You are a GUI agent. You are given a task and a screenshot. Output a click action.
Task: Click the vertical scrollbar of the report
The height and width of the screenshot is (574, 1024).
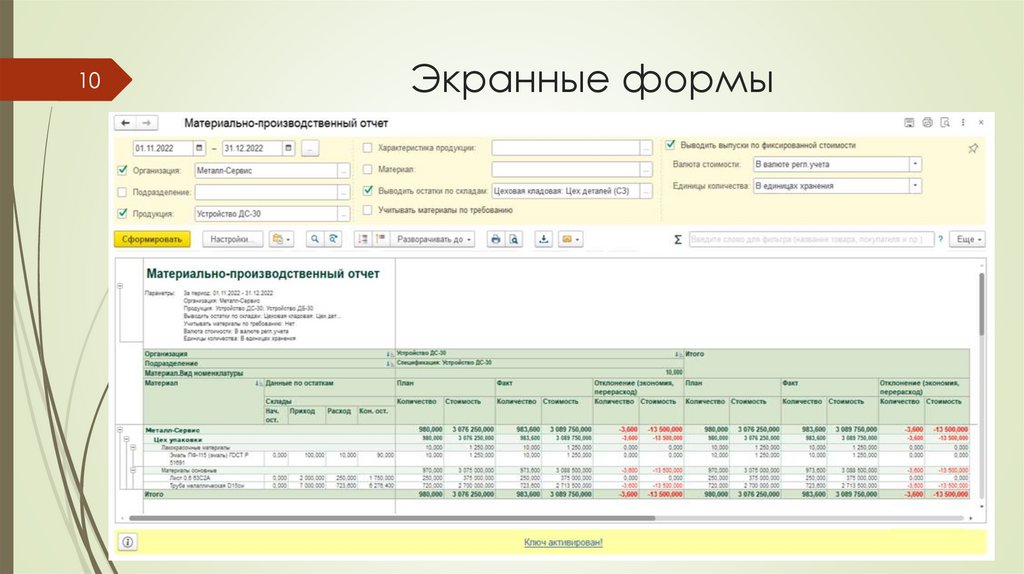pos(982,304)
